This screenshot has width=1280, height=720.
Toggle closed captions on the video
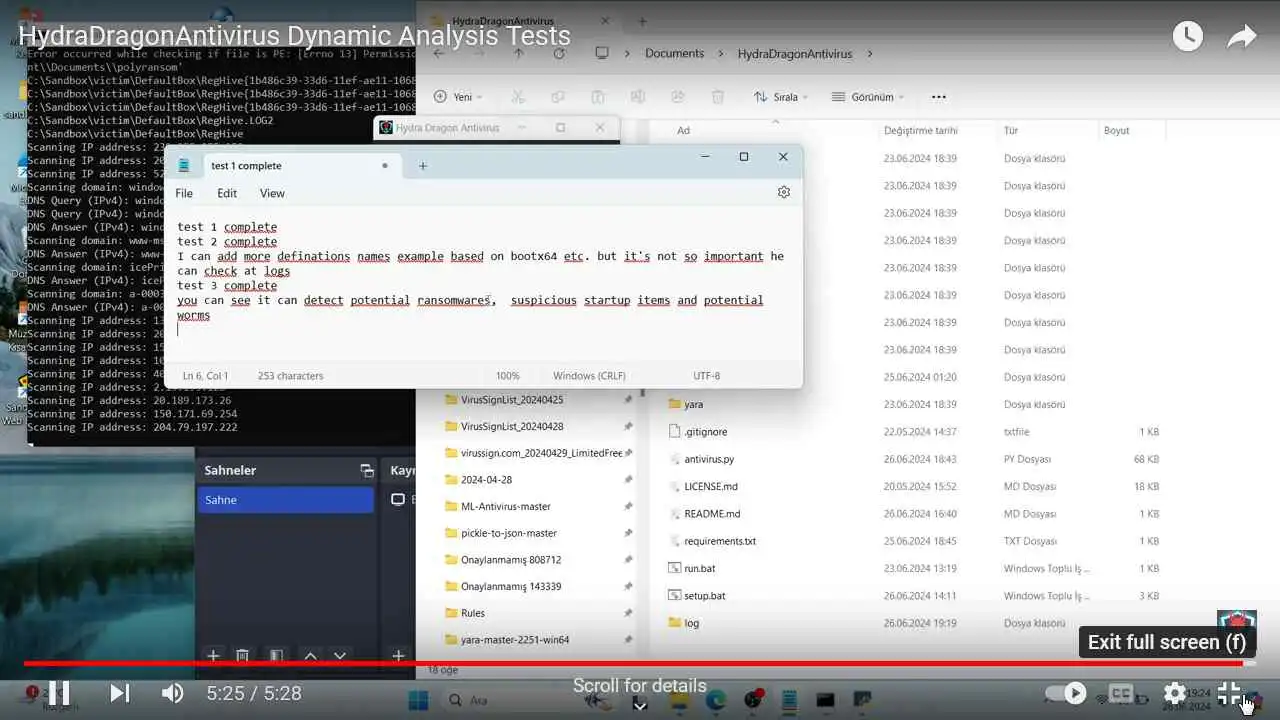click(x=1122, y=693)
